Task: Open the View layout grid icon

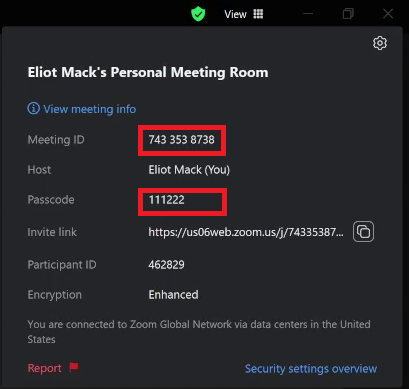Action: pyautogui.click(x=258, y=14)
